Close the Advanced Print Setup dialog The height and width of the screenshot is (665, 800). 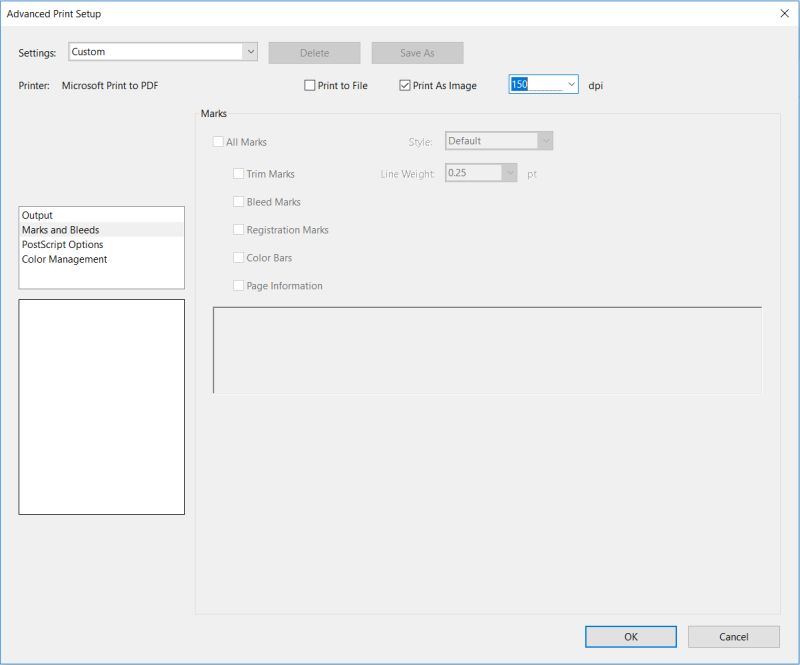point(785,14)
